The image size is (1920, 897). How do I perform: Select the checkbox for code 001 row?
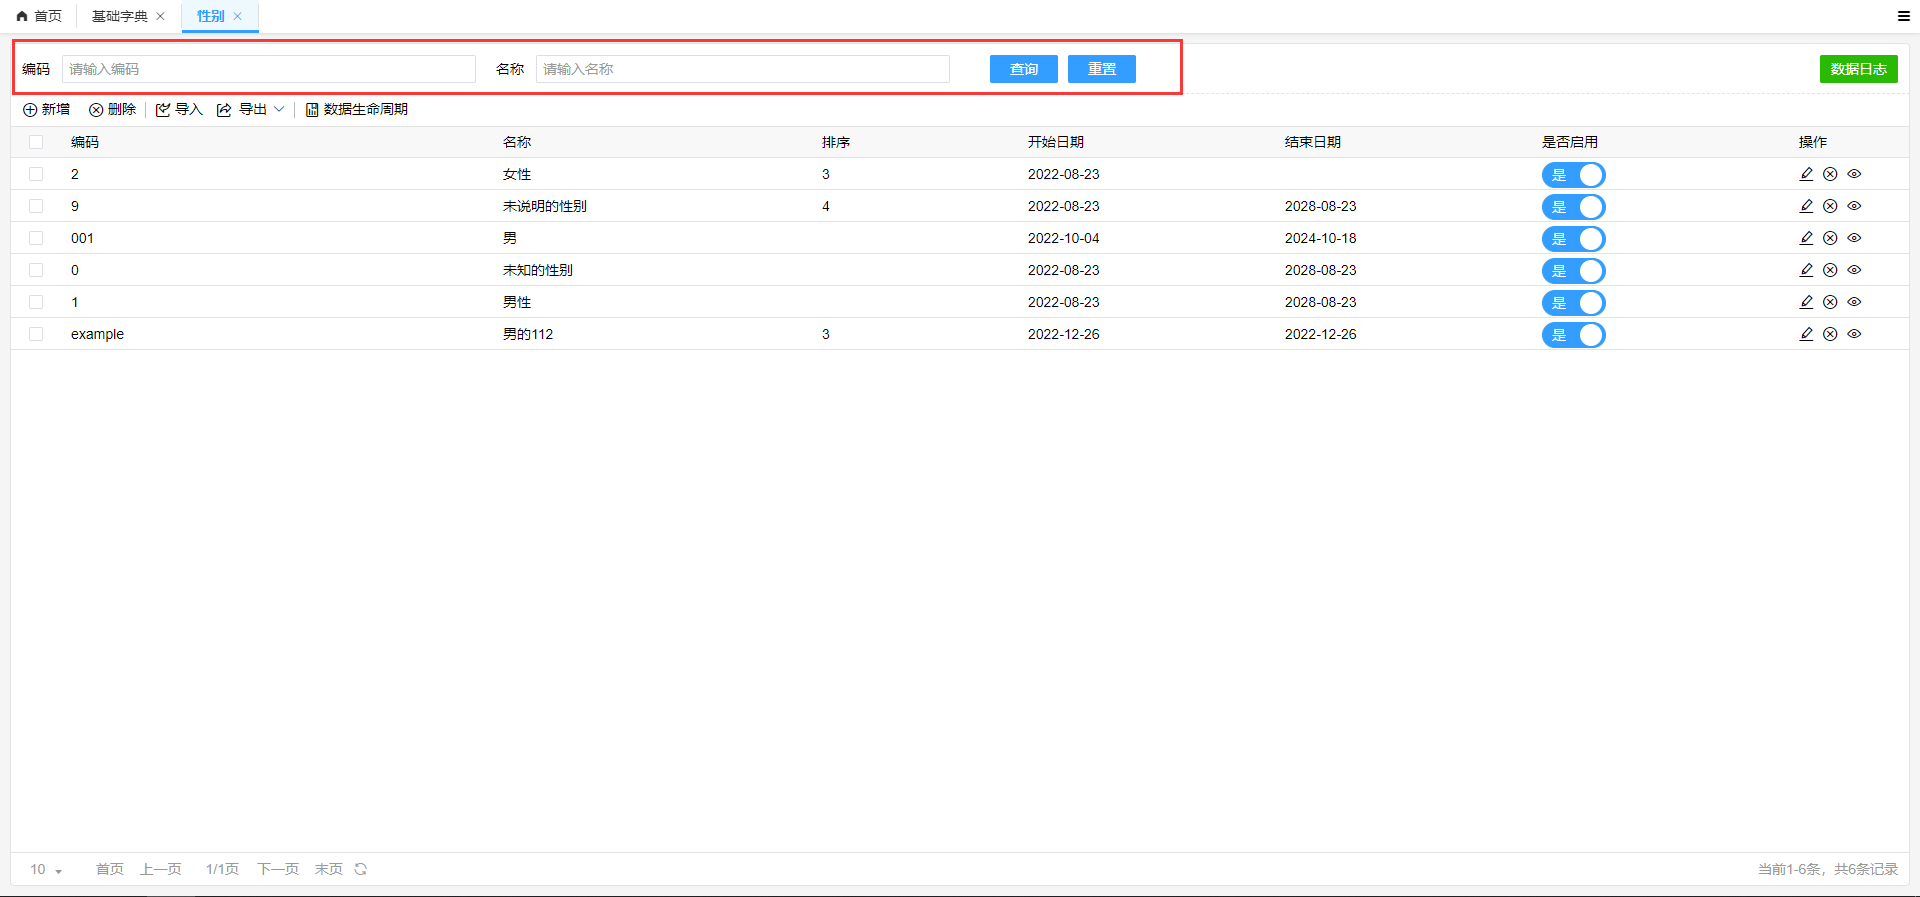click(36, 238)
